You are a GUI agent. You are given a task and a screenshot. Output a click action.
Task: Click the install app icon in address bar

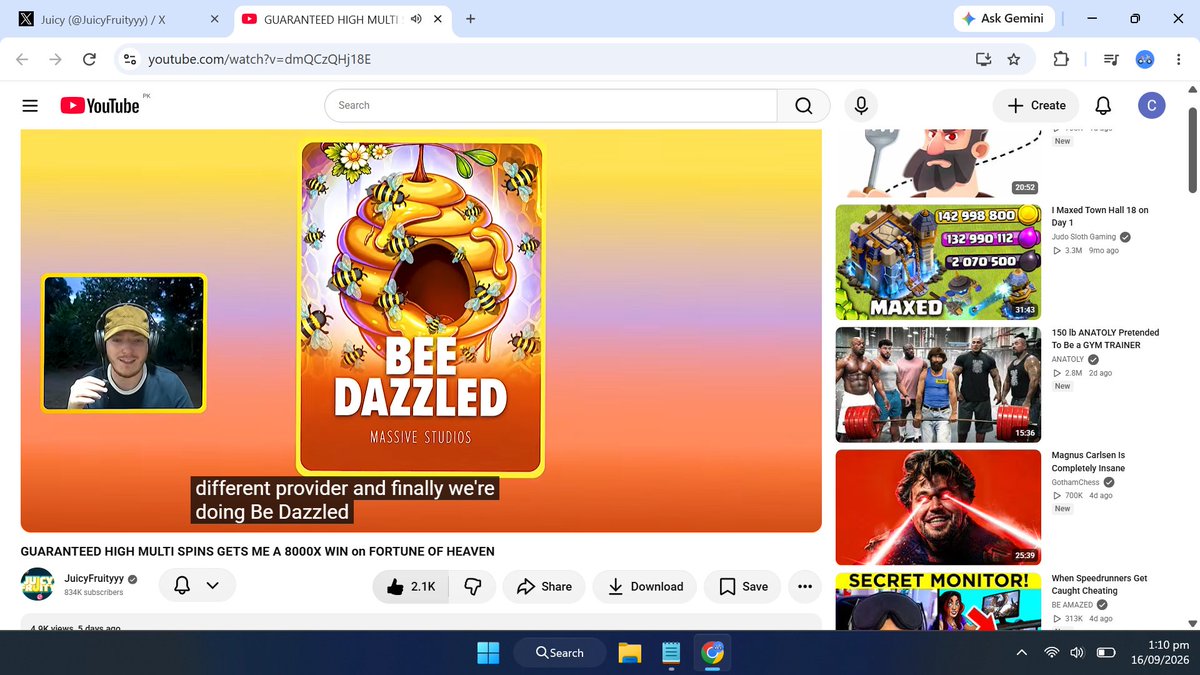[983, 60]
